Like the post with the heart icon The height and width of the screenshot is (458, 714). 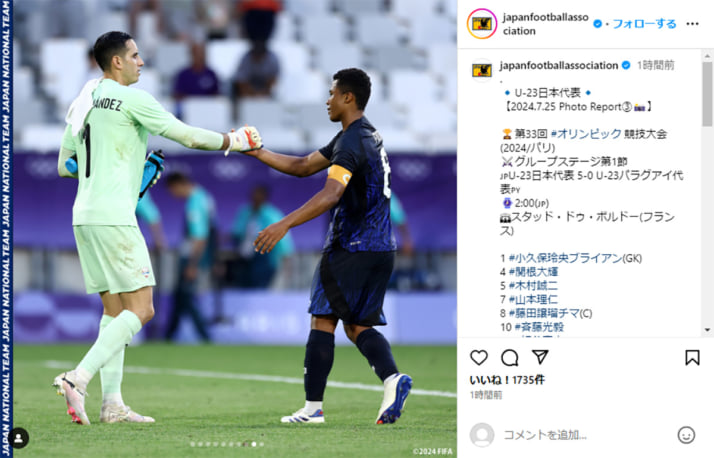coord(479,357)
